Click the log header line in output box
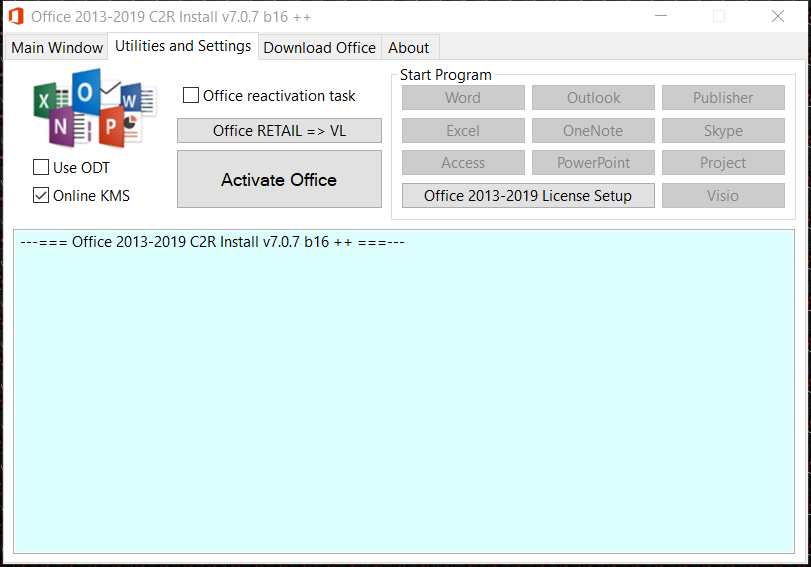 [212, 242]
